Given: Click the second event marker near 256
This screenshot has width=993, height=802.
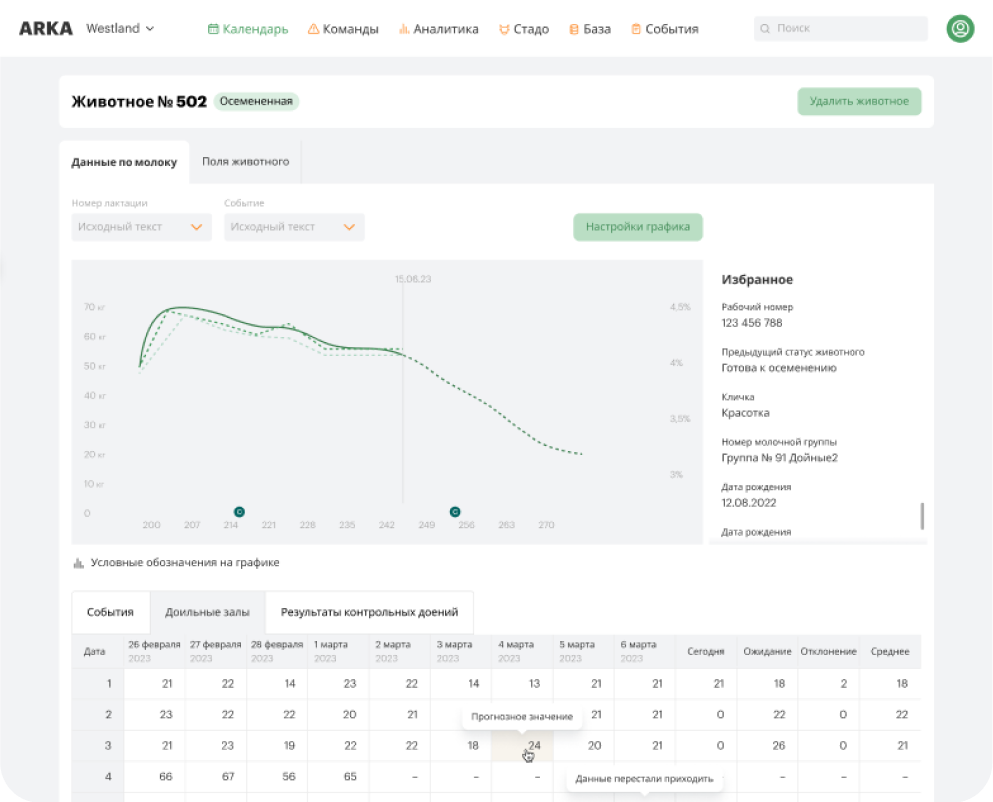Looking at the screenshot, I should pyautogui.click(x=455, y=511).
